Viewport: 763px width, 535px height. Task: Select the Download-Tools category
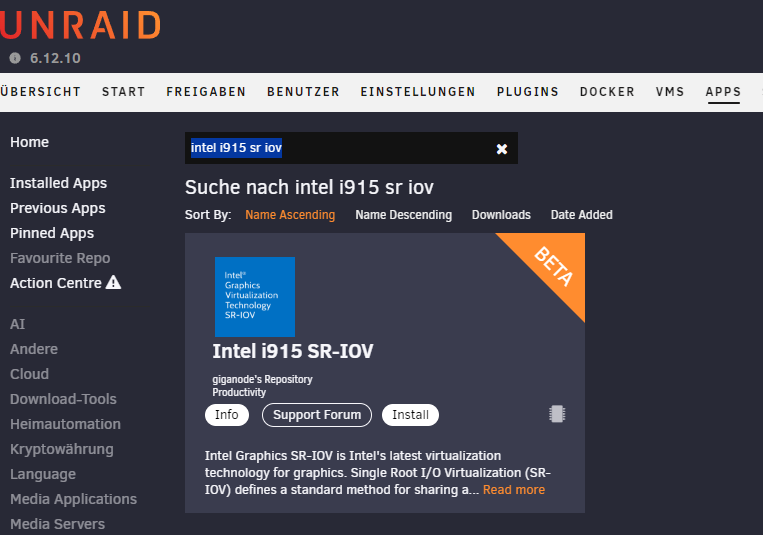(63, 399)
